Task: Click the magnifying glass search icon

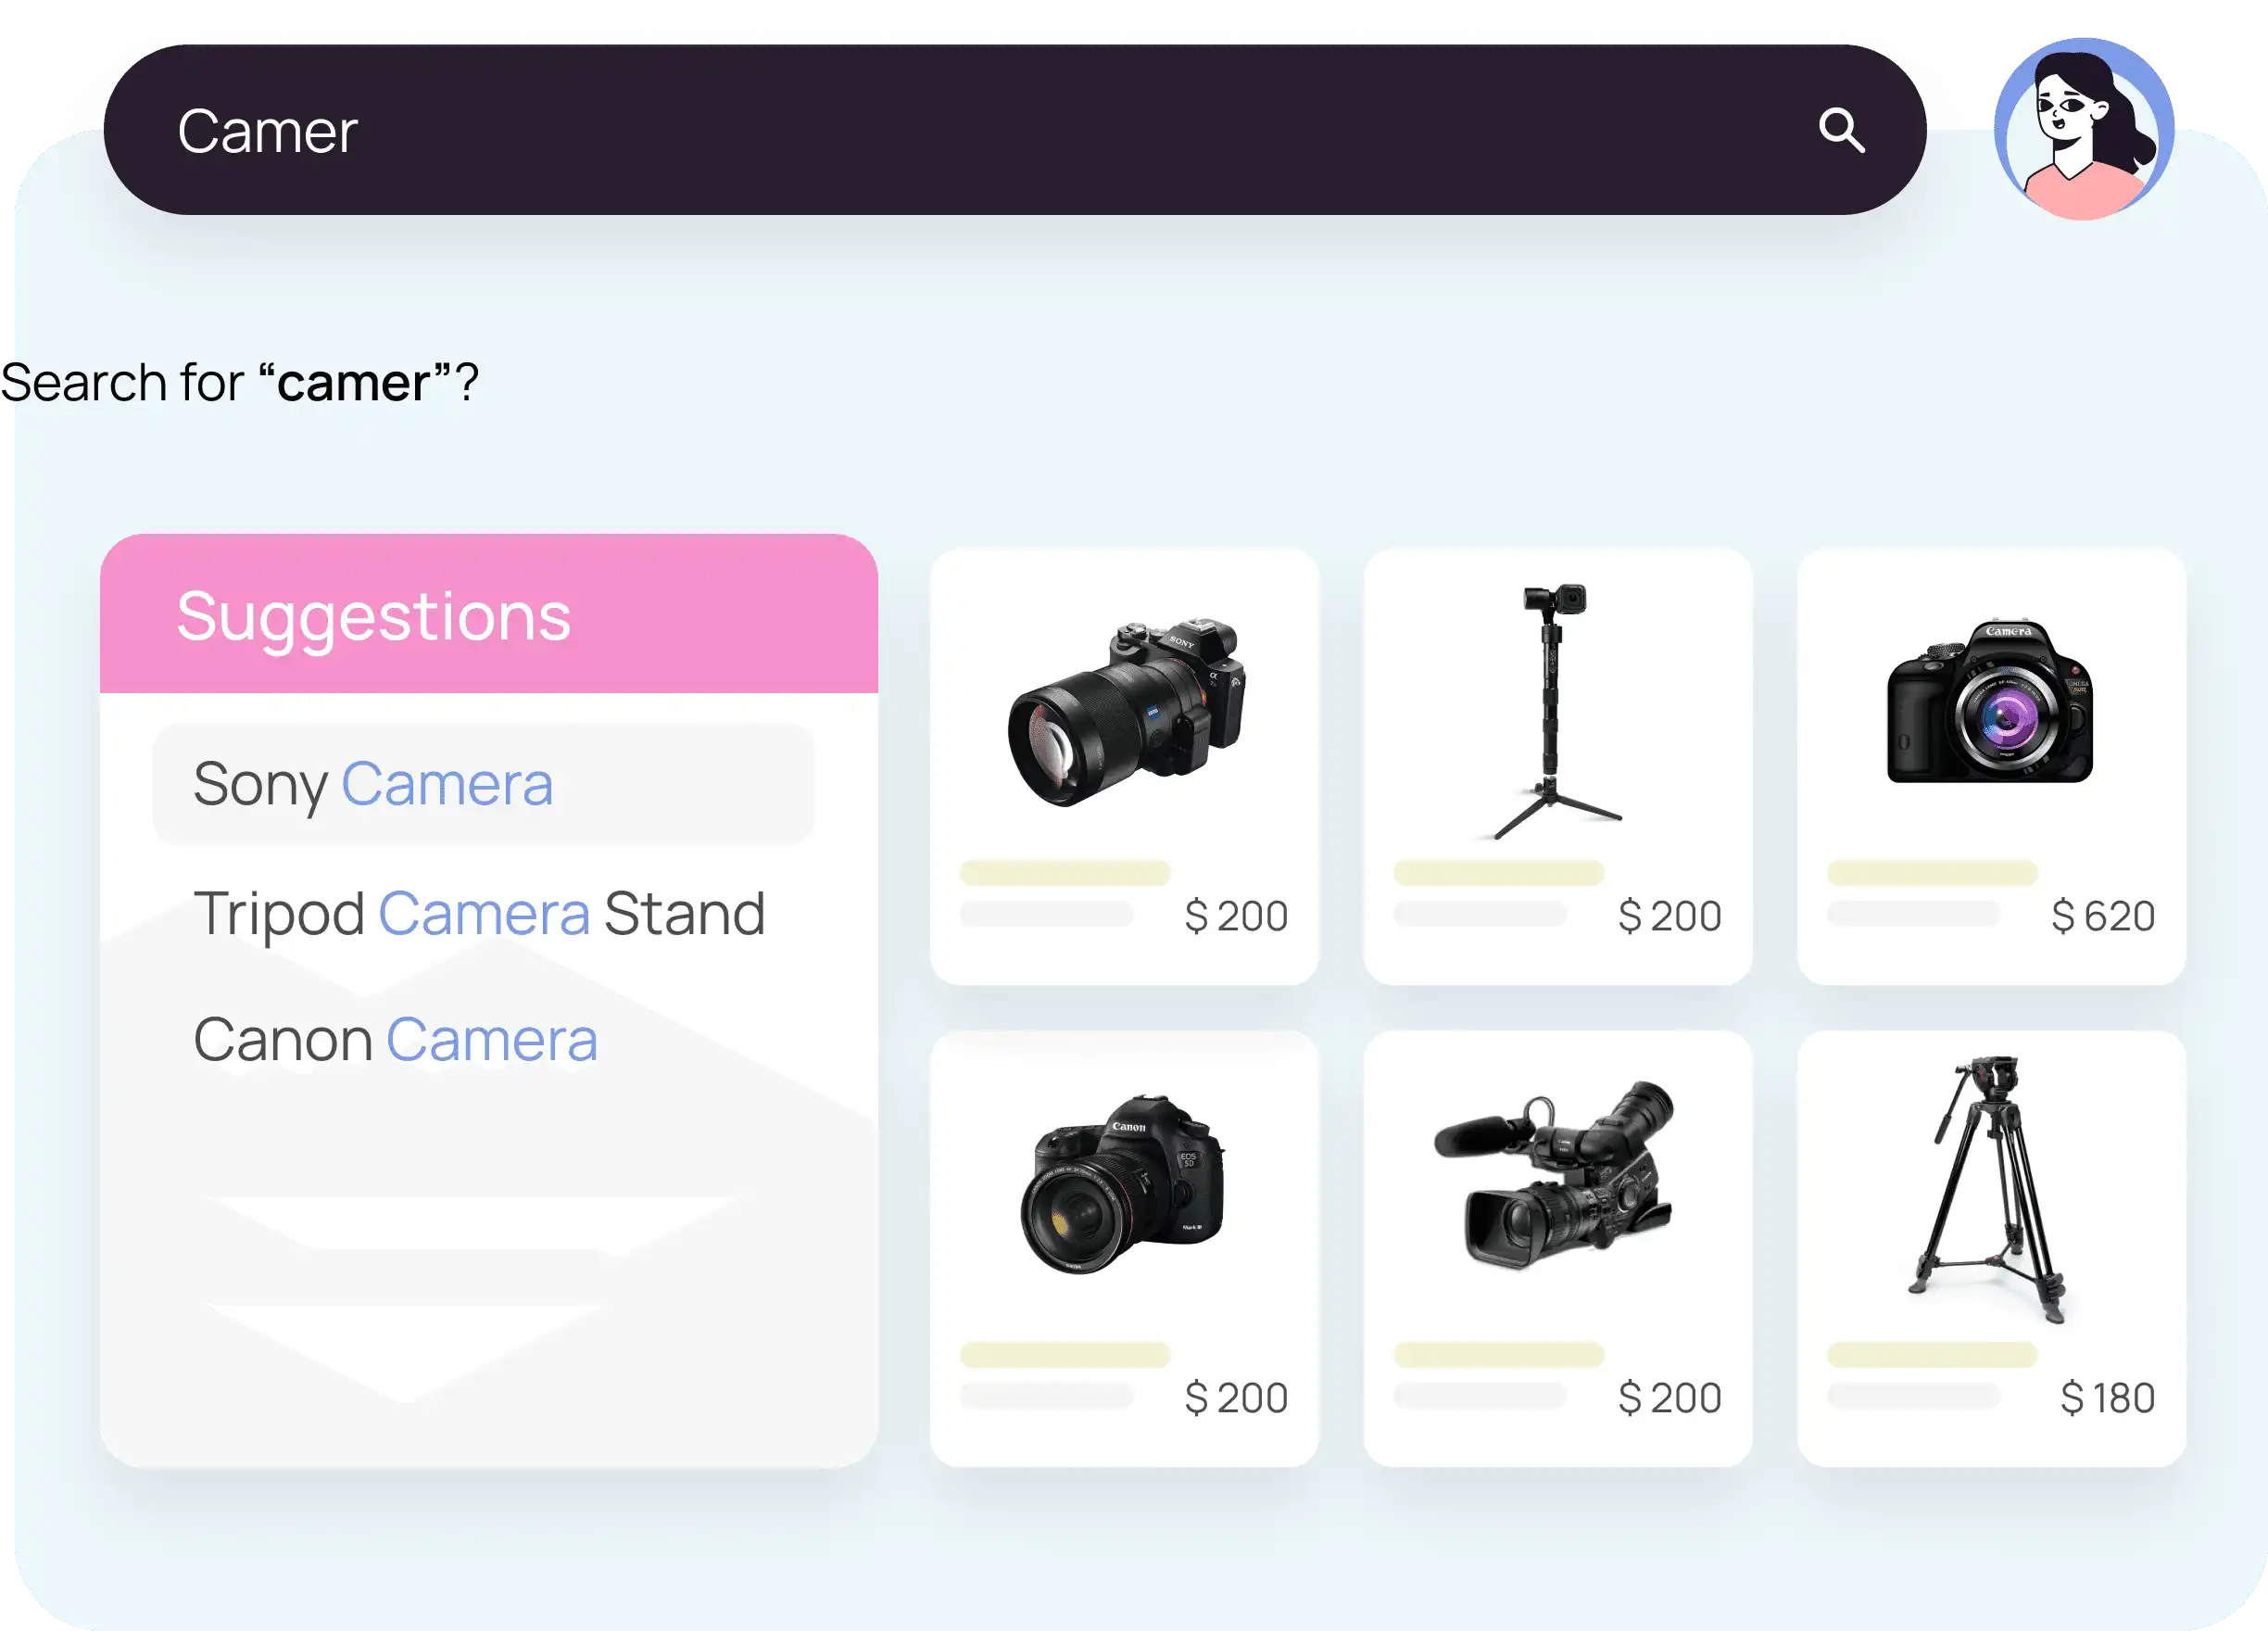Action: point(1841,131)
